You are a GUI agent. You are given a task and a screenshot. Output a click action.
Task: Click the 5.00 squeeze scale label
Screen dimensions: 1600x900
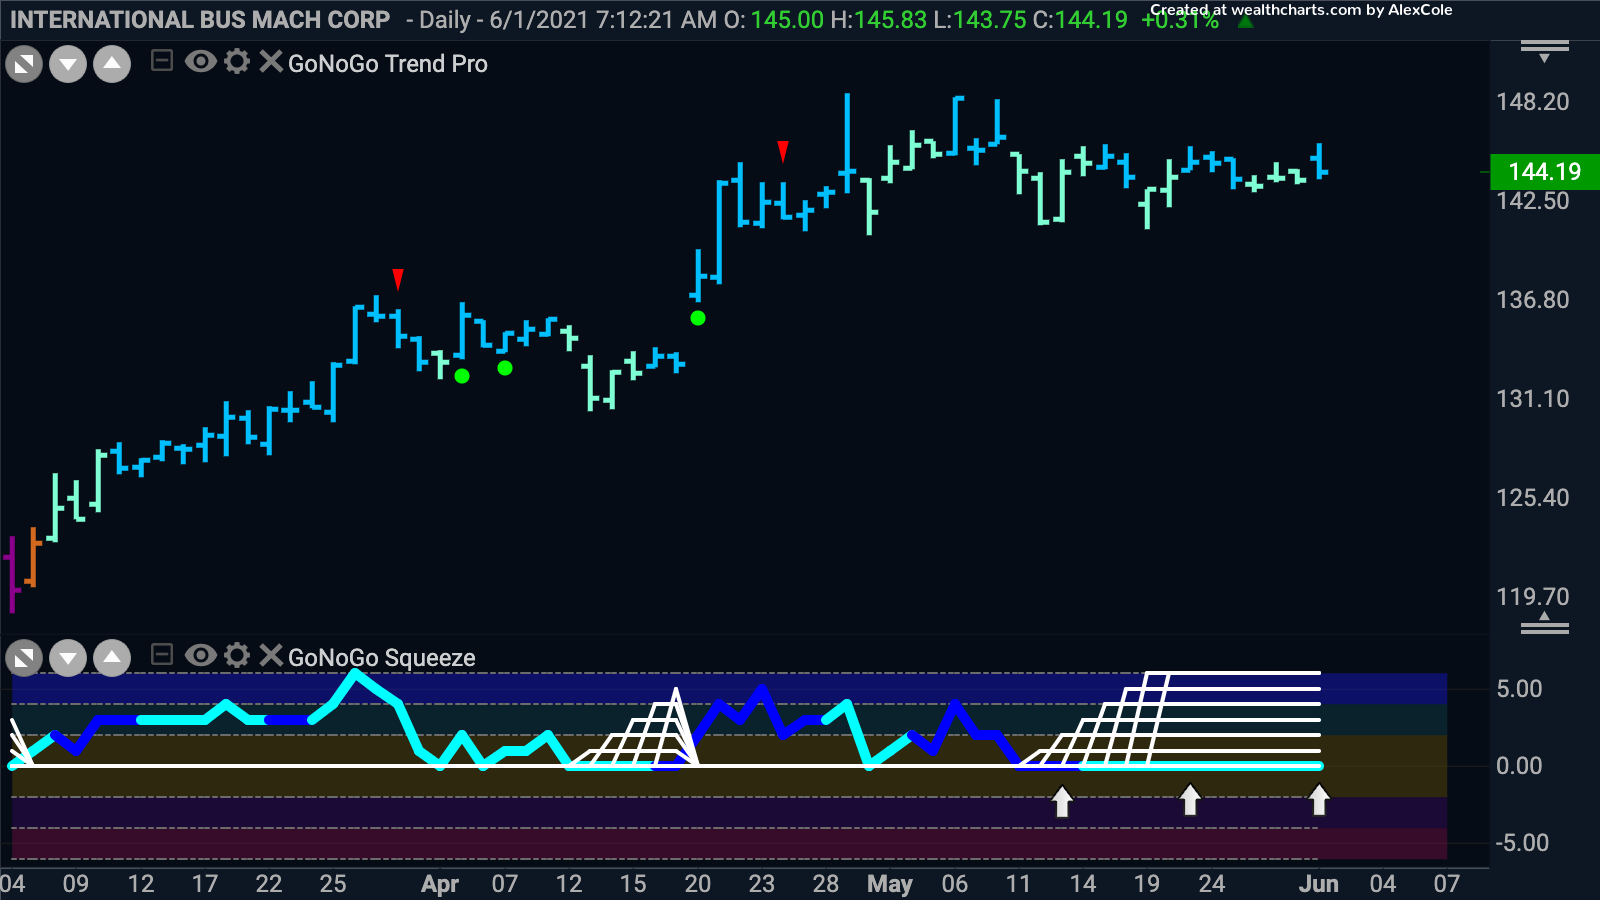1519,689
